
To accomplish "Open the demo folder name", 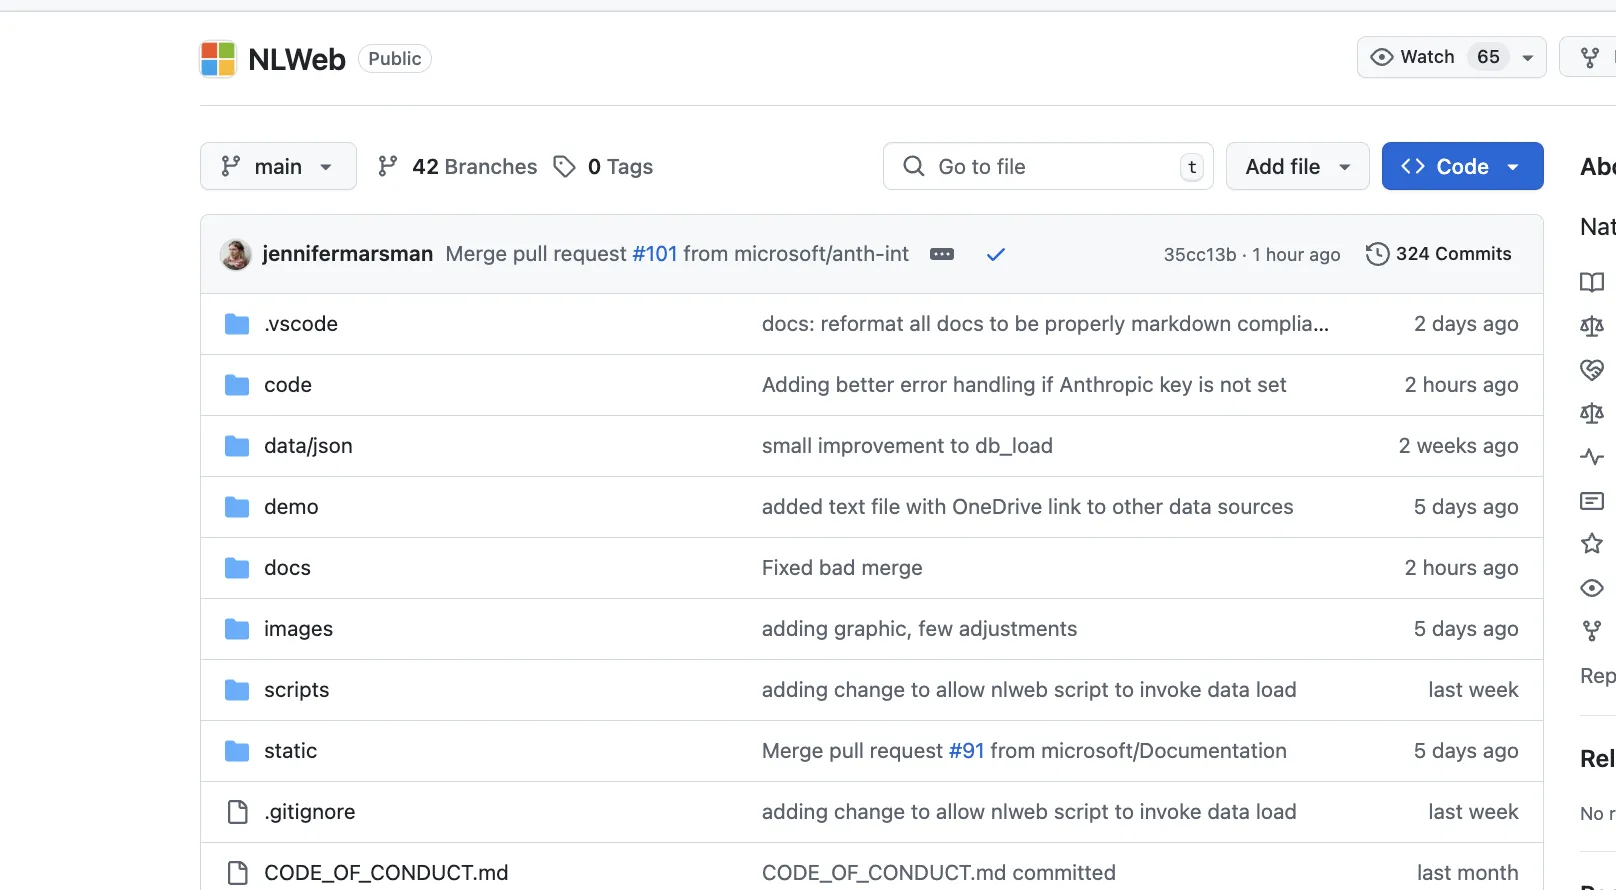I will coord(291,507).
